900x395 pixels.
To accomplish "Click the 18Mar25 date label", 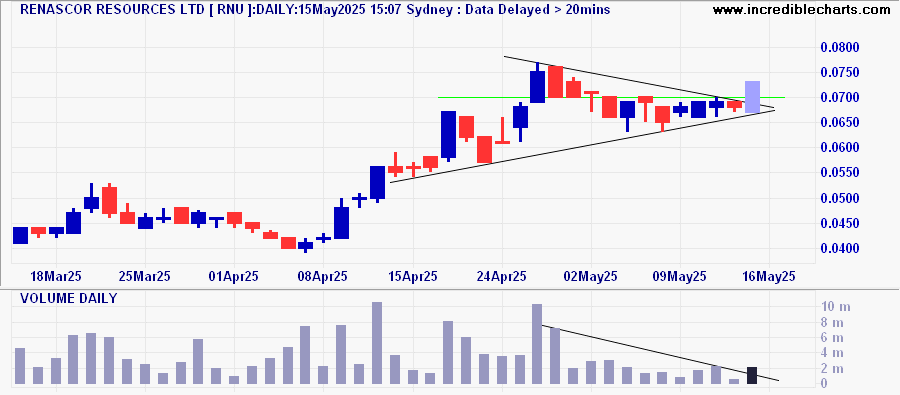I will 56,276.
